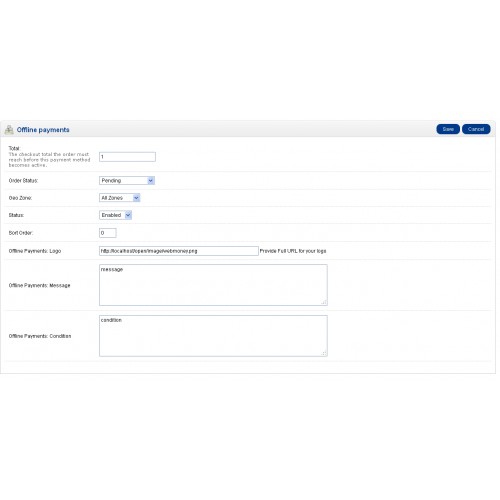Click the Order Status dropdown arrow

151,180
